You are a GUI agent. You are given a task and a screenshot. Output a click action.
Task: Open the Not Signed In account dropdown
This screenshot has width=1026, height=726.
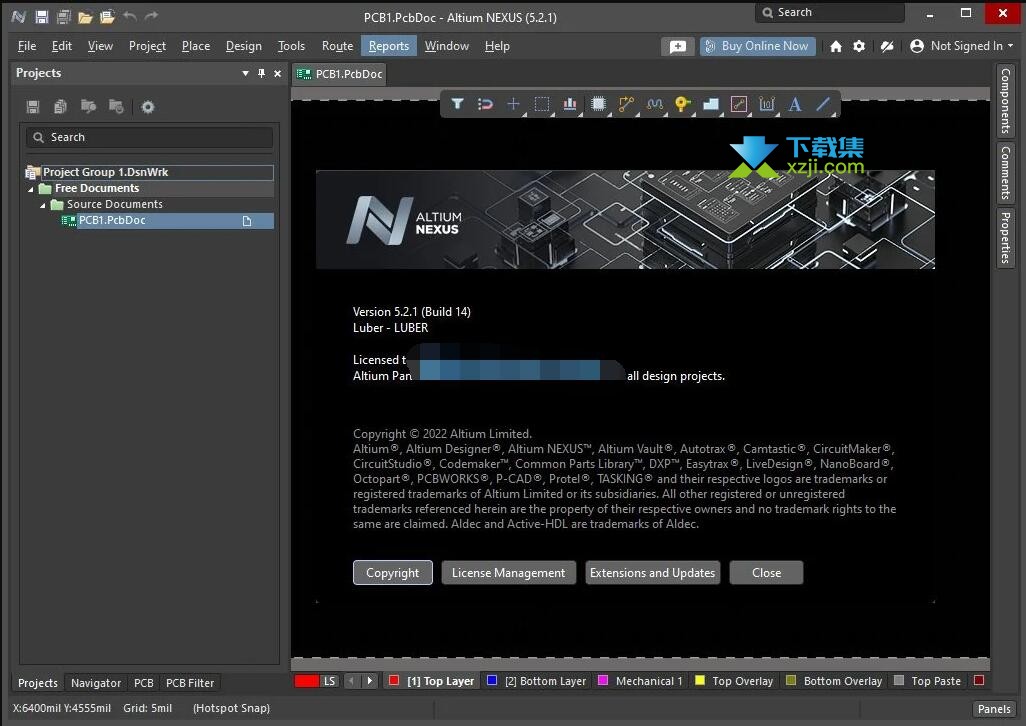pyautogui.click(x=961, y=46)
